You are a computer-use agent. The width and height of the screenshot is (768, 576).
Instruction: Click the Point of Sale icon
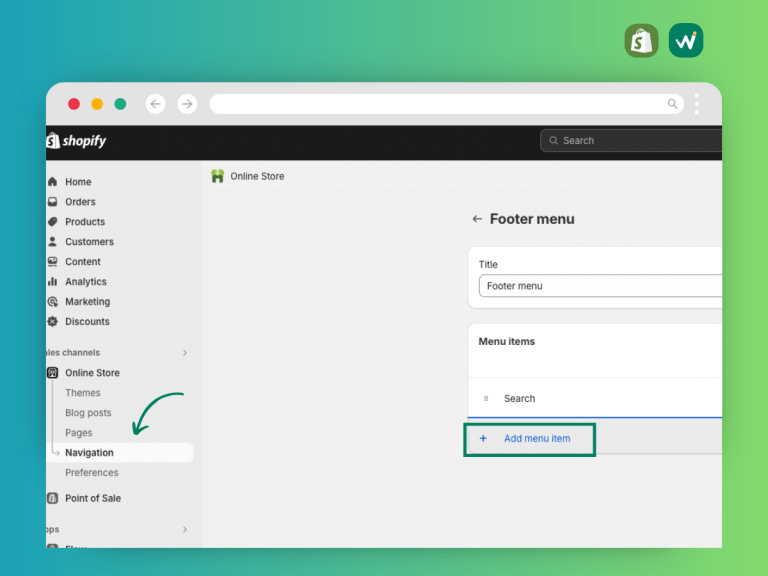(52, 498)
